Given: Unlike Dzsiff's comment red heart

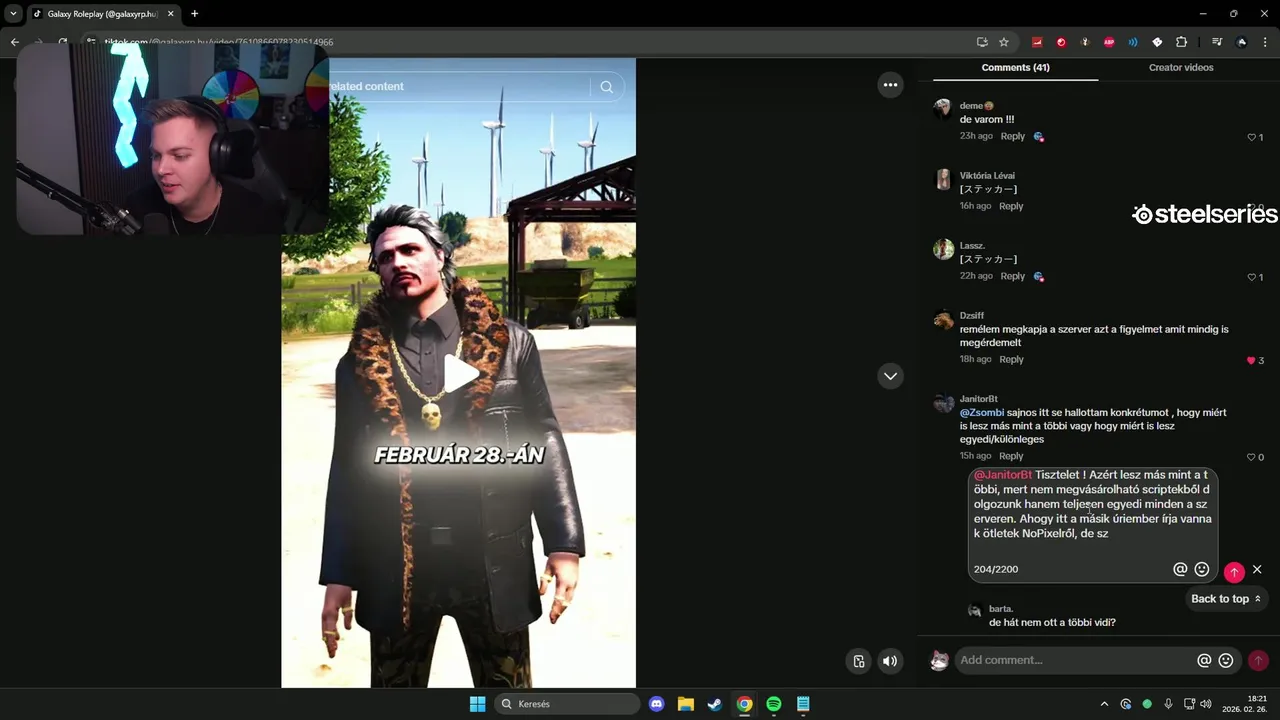Looking at the screenshot, I should 1251,360.
